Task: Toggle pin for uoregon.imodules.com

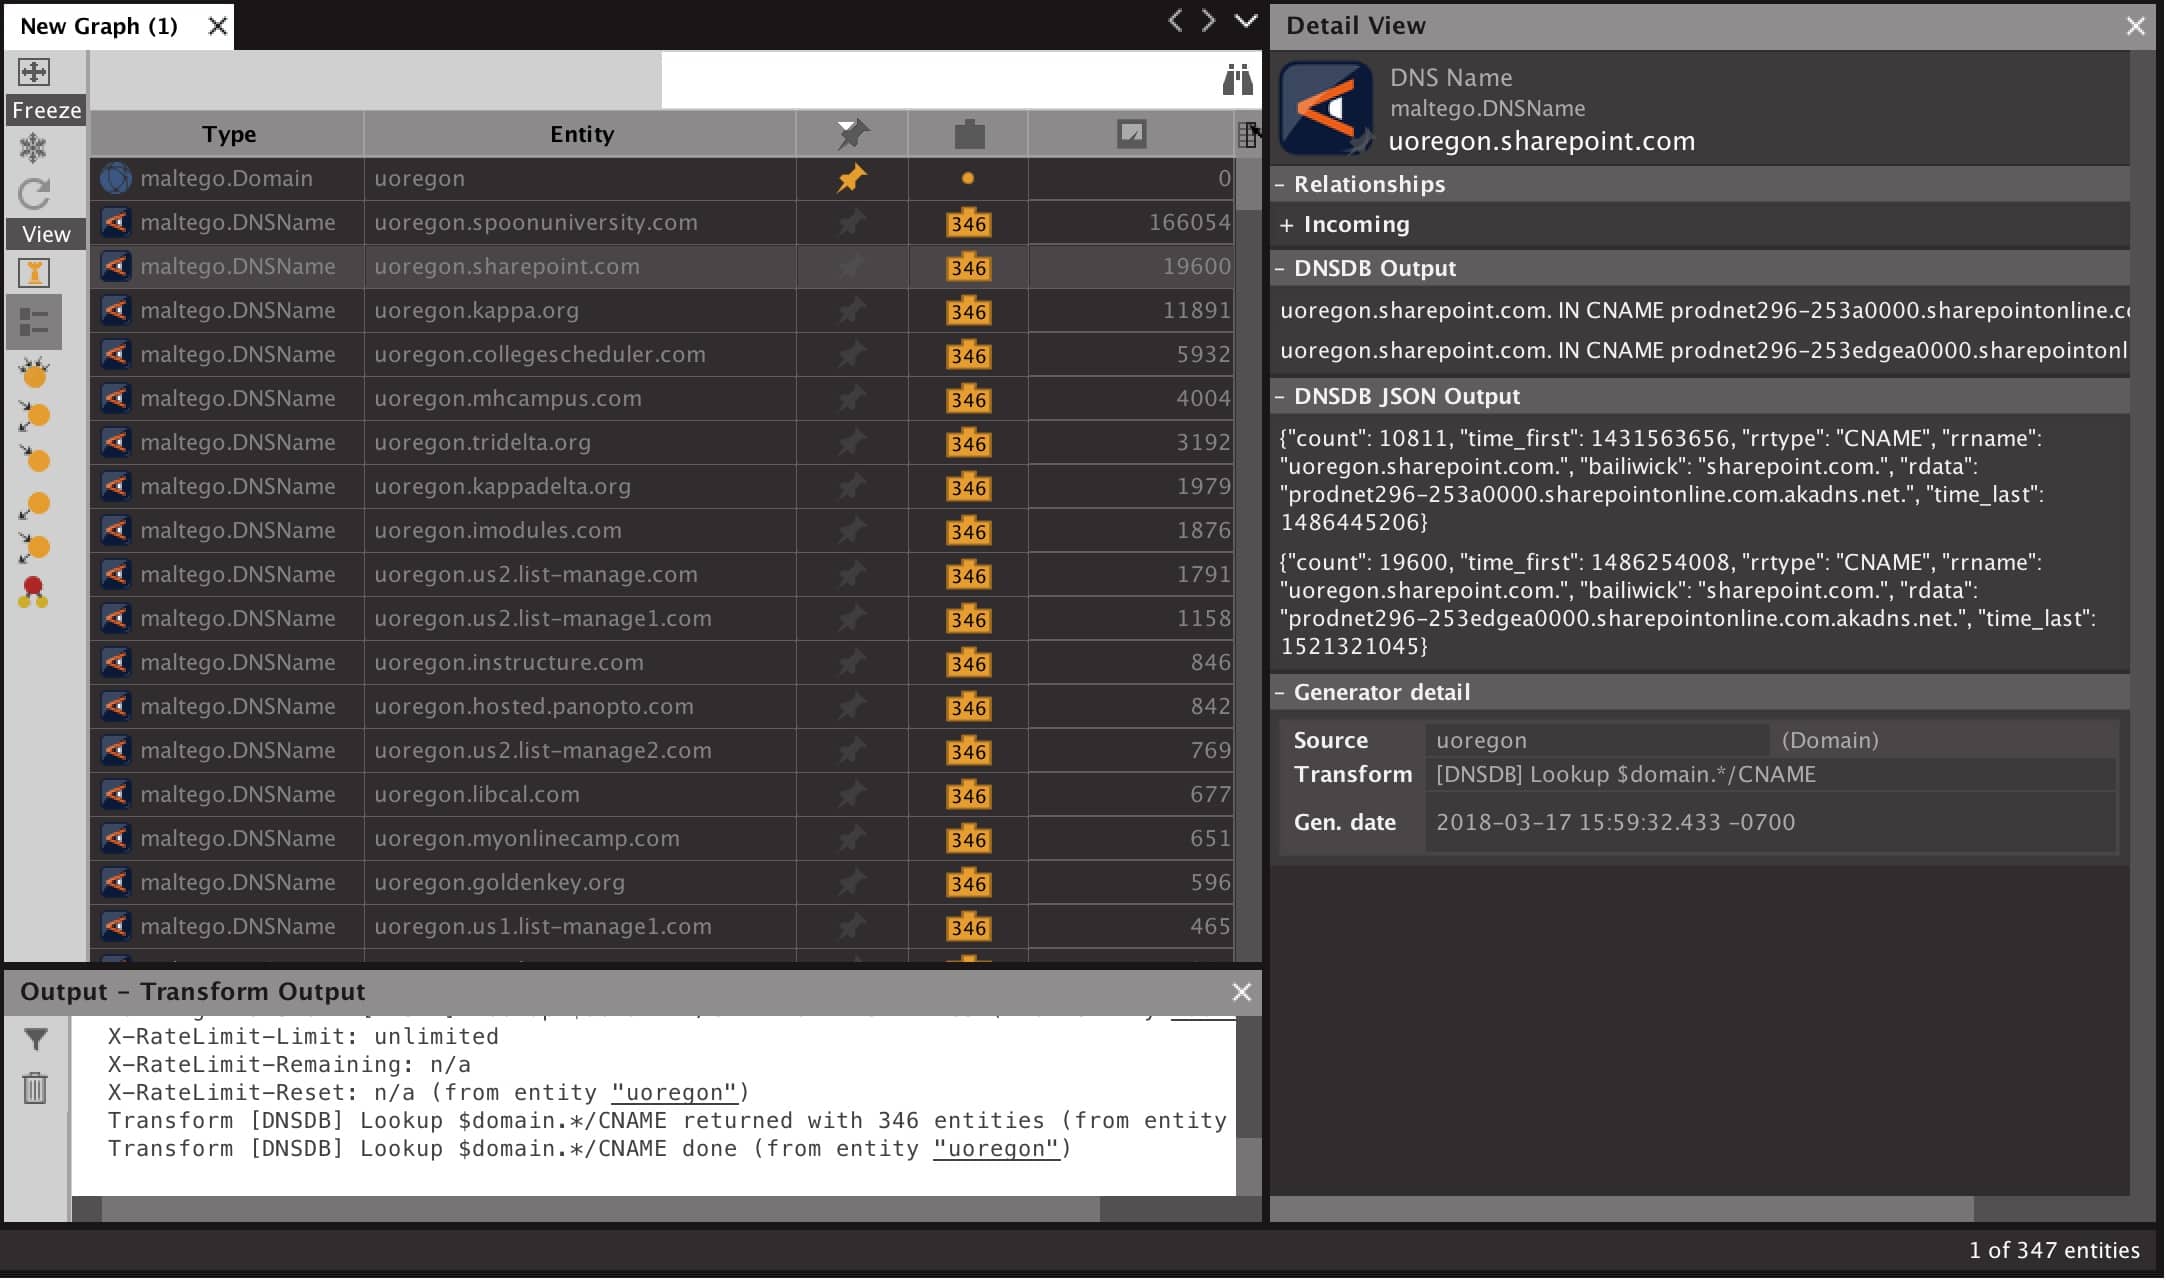Action: coord(852,530)
